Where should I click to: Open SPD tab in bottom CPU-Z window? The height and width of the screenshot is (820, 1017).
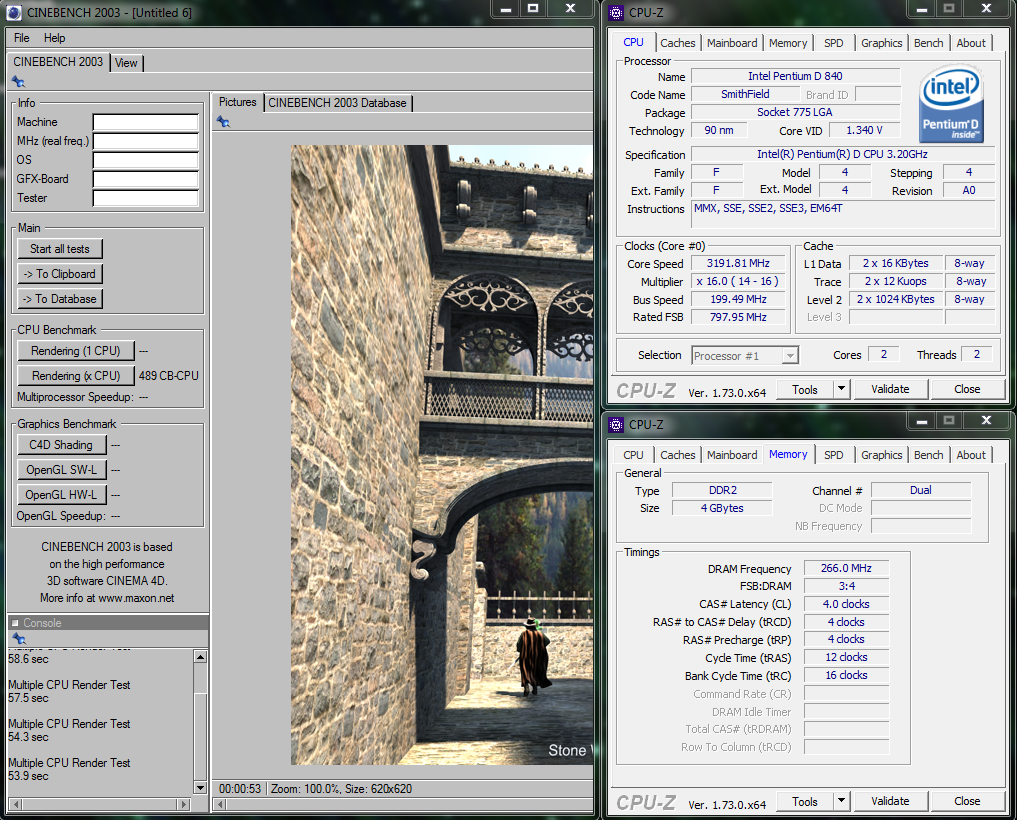tap(833, 455)
